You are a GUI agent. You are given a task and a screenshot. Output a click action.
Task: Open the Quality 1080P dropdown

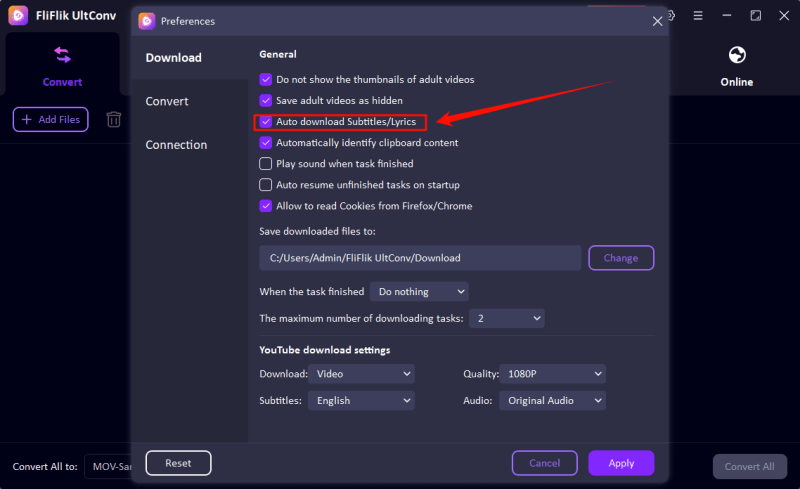(552, 374)
